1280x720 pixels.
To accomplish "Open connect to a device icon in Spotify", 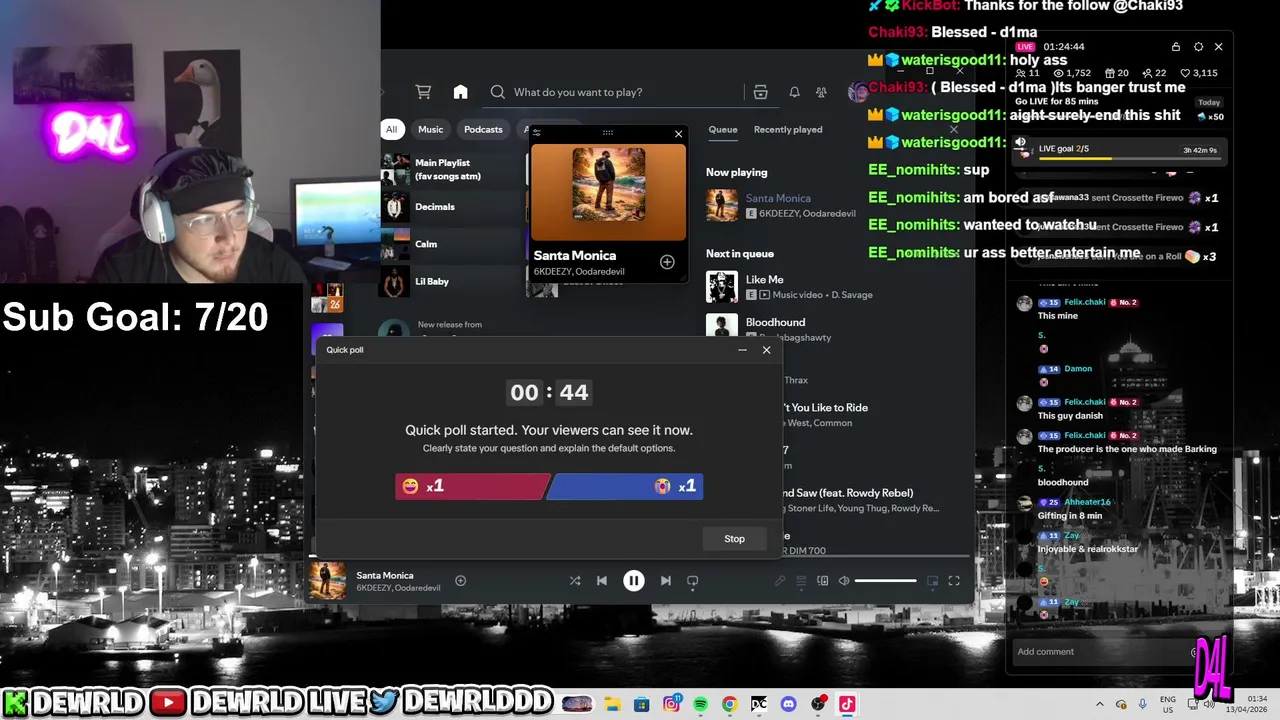I will tap(823, 581).
